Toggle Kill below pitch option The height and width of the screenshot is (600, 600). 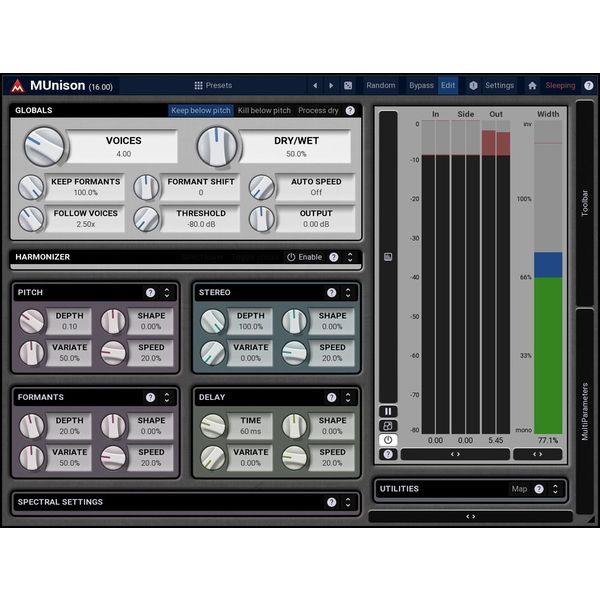click(x=264, y=111)
